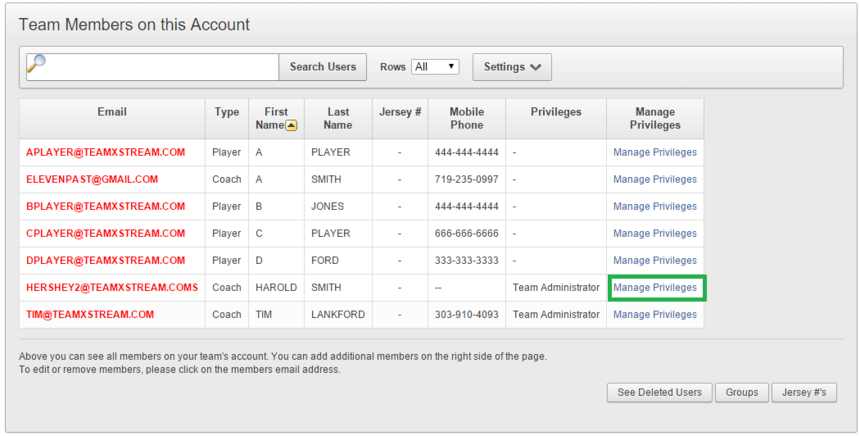Manage Privileges for APLAYER row
This screenshot has width=860, height=436.
coord(655,152)
